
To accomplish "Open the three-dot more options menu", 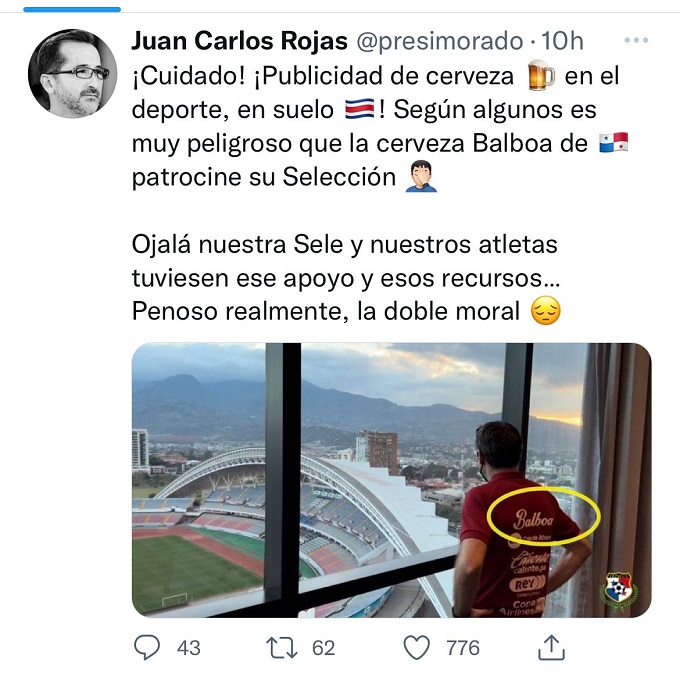I will (636, 40).
